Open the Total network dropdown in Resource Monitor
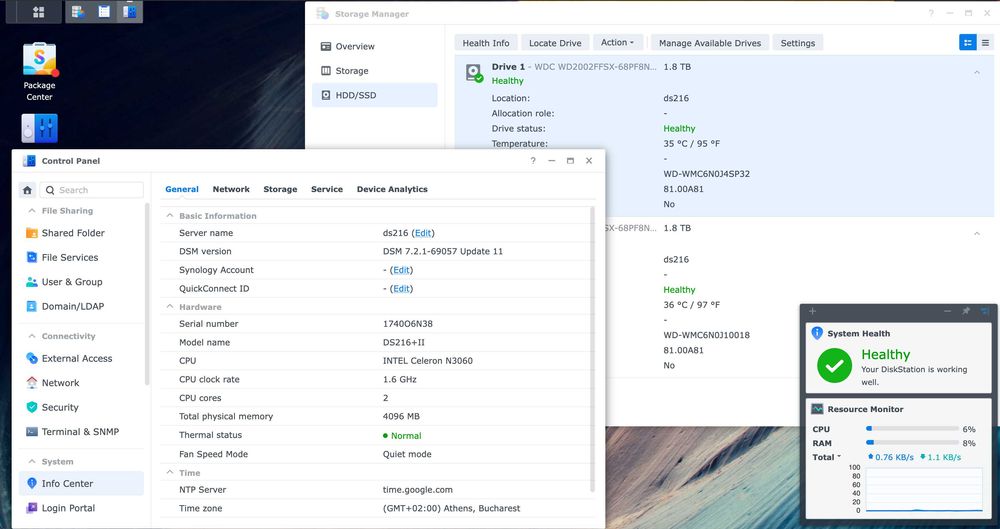 (x=827, y=457)
